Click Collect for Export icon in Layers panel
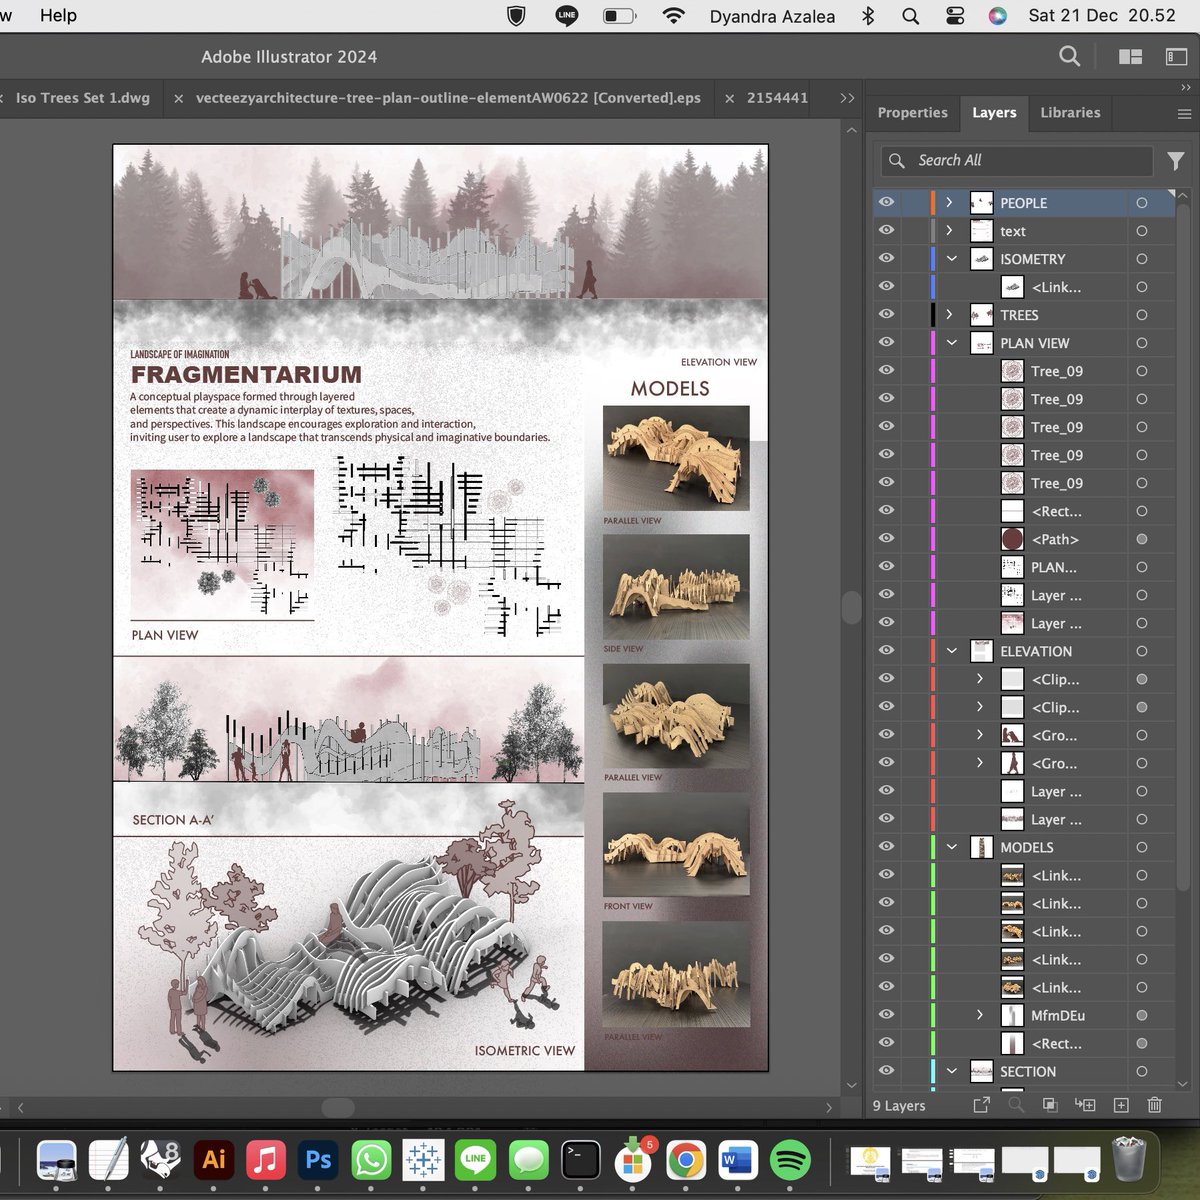The width and height of the screenshot is (1200, 1200). click(982, 1105)
